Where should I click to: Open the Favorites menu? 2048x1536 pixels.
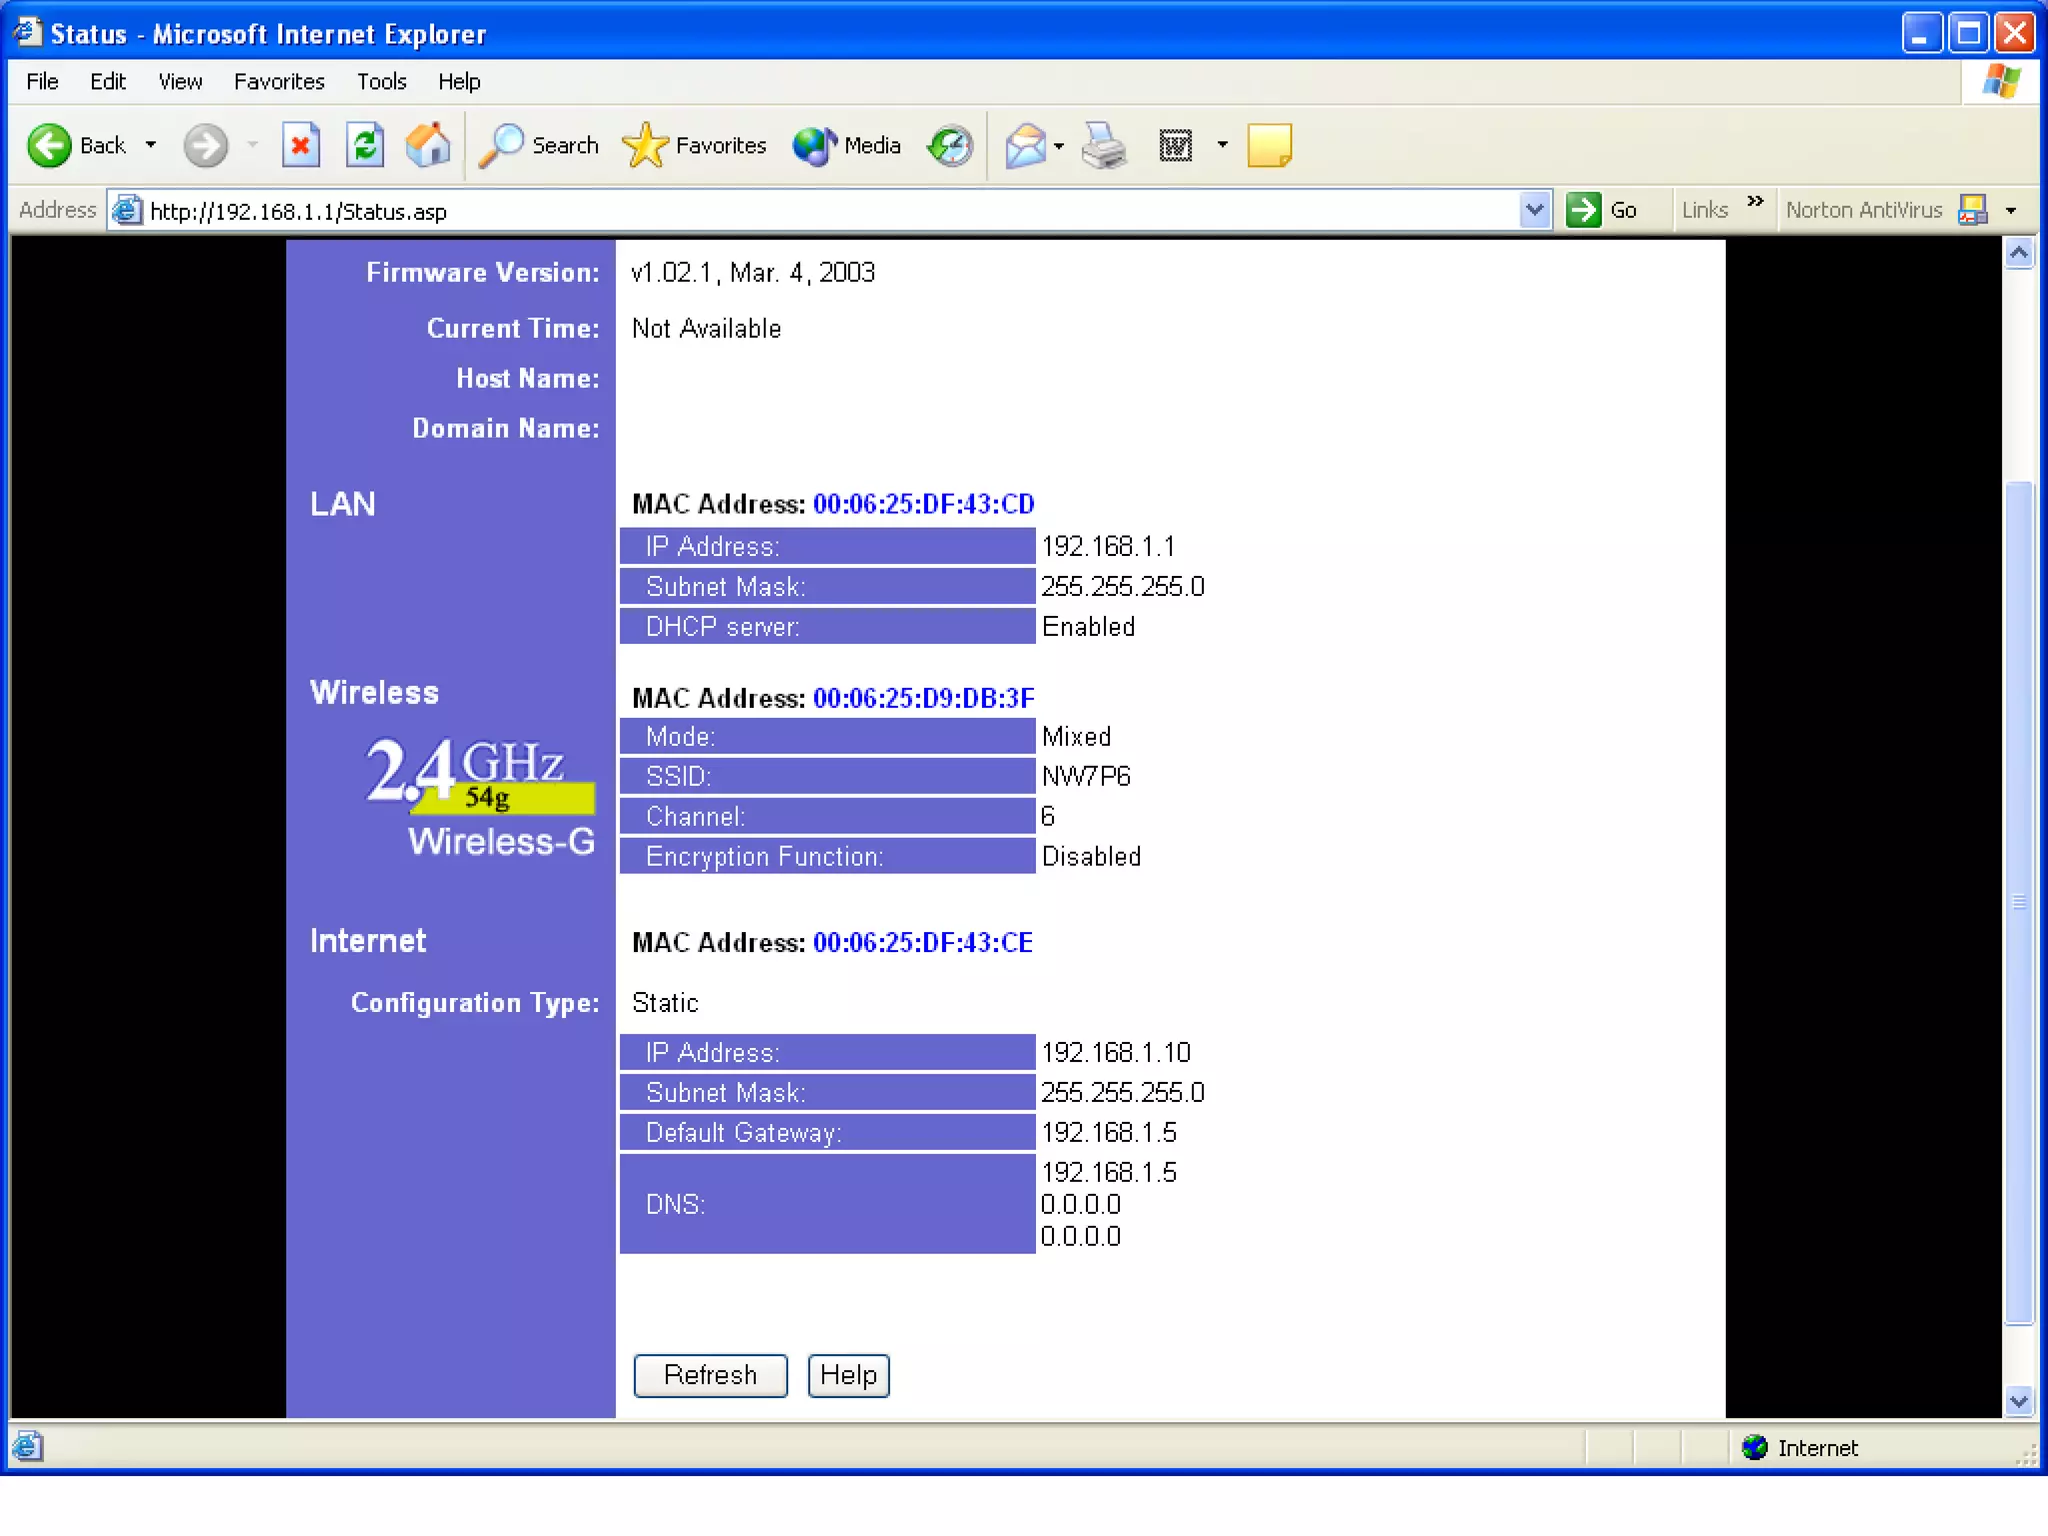(x=279, y=82)
